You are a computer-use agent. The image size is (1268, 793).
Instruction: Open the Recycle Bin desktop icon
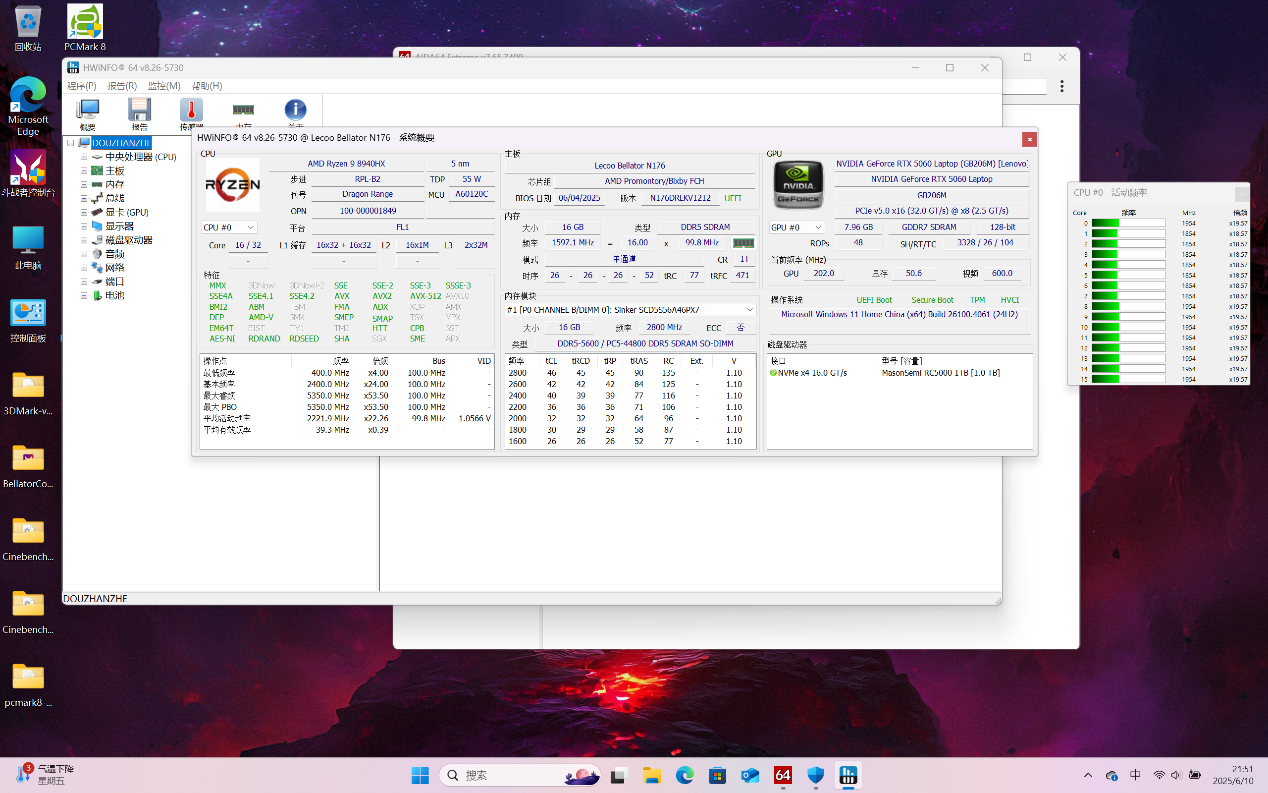[x=28, y=28]
